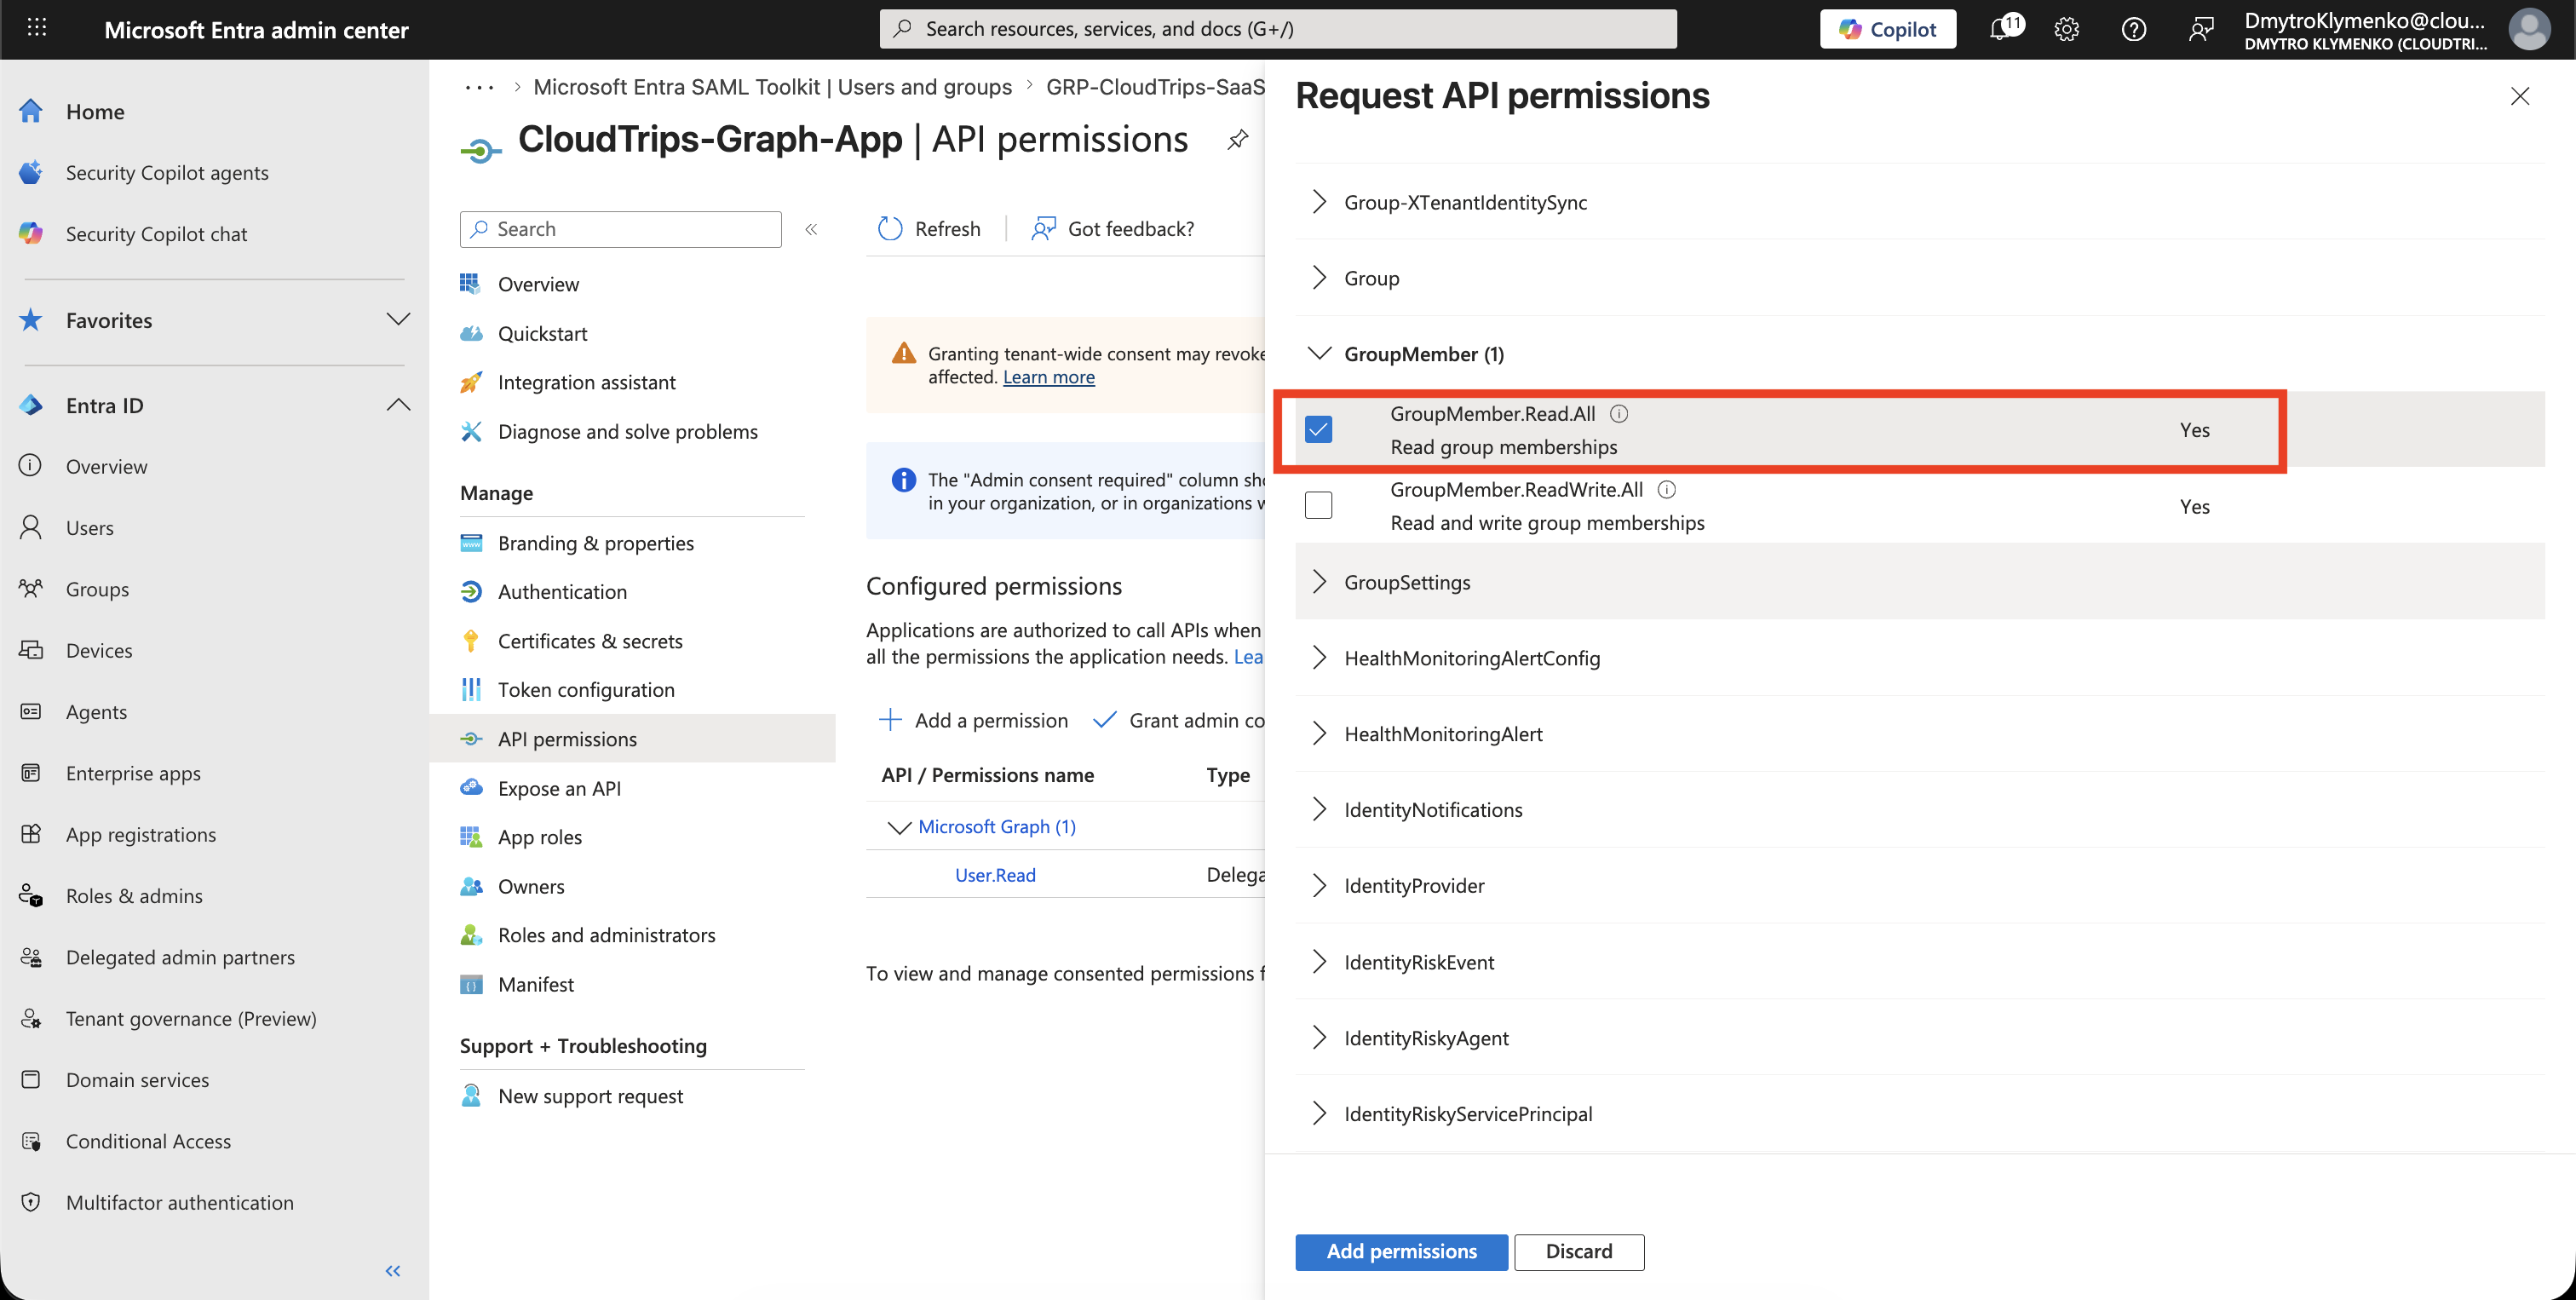Collapse the Entra ID navigation section
This screenshot has height=1300, width=2576.
point(398,405)
